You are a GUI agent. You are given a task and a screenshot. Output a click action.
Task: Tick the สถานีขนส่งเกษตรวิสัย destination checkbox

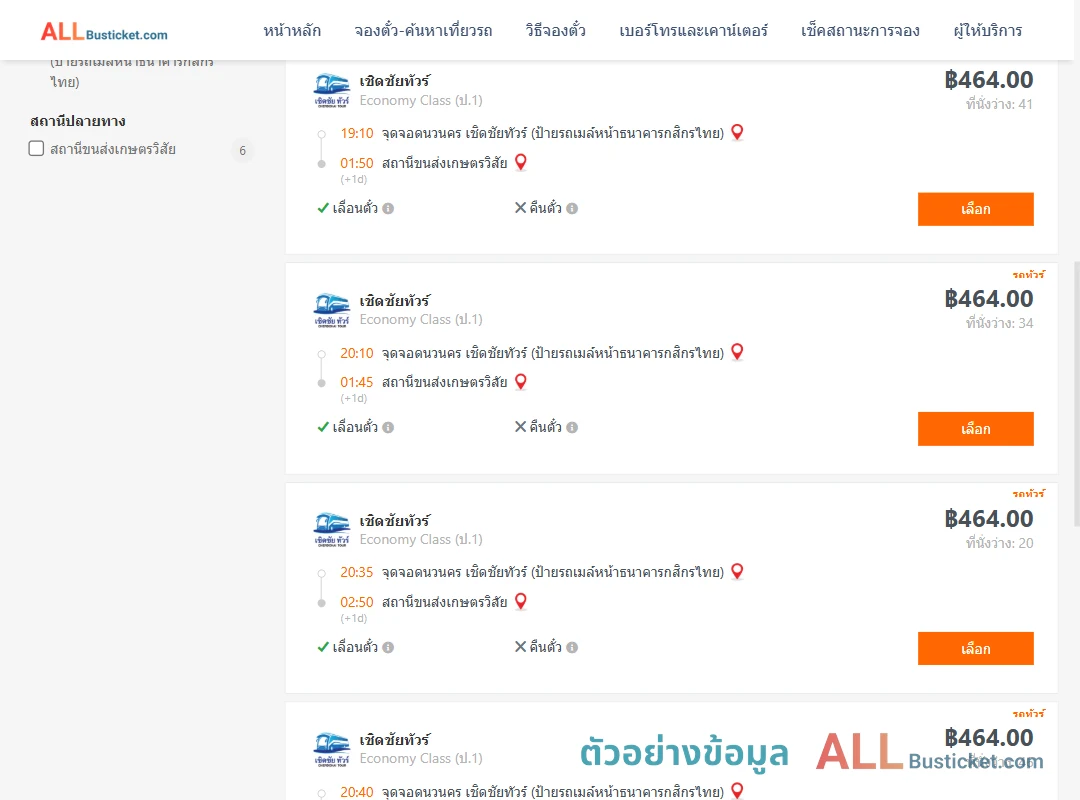point(37,148)
